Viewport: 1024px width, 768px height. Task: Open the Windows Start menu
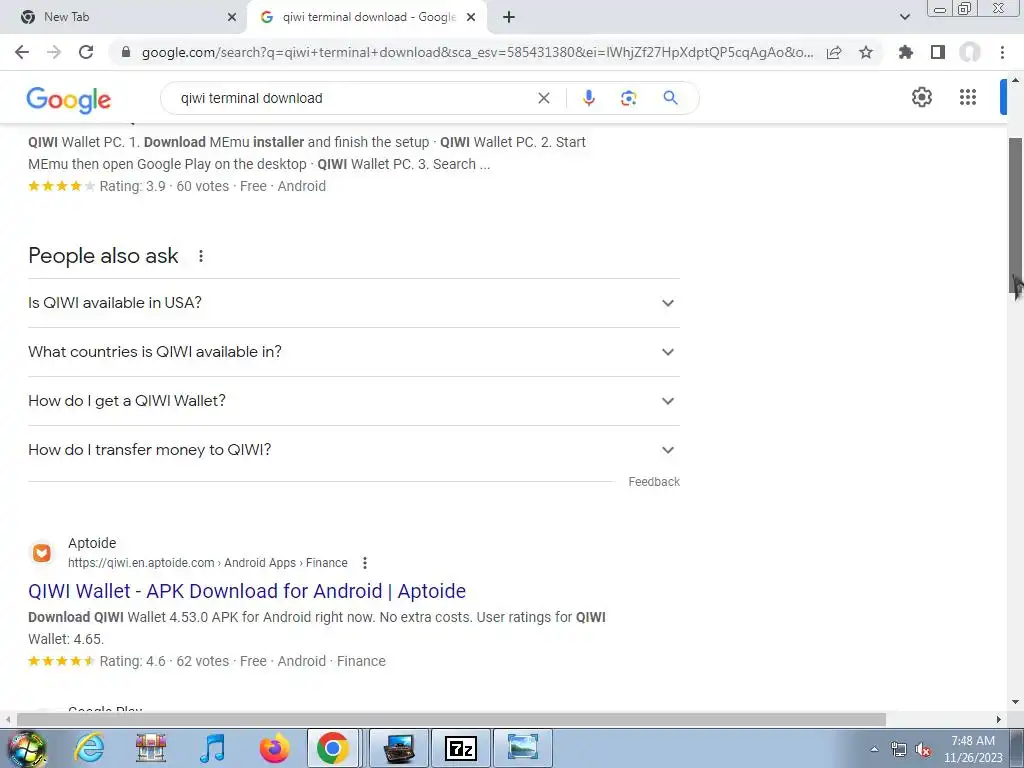[x=26, y=748]
